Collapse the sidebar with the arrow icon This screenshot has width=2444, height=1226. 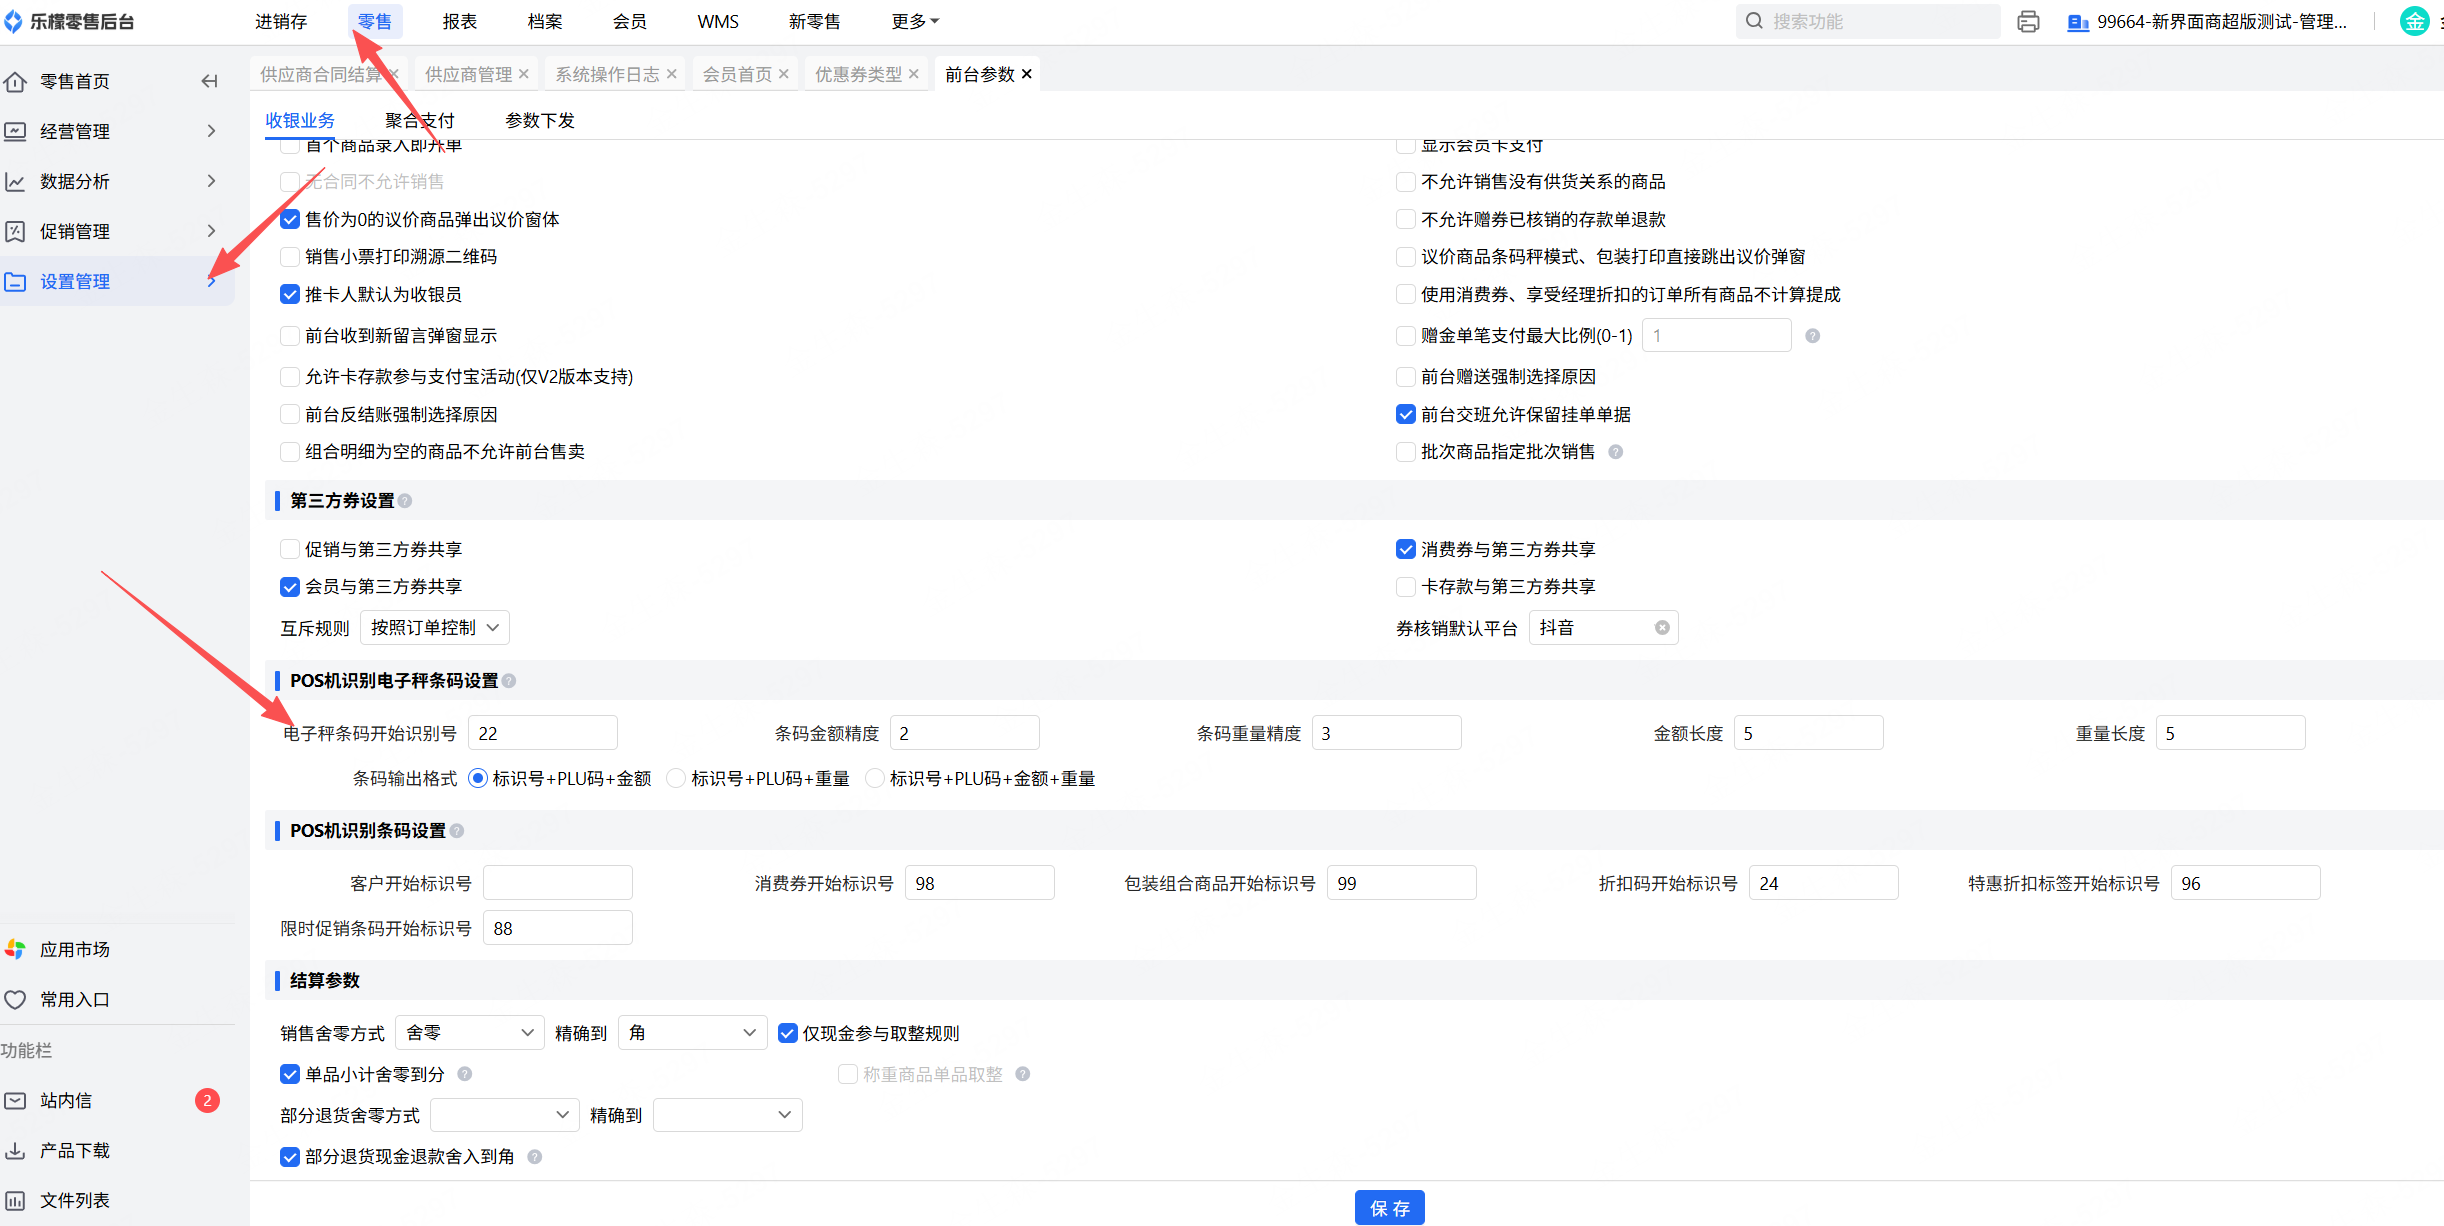click(209, 81)
